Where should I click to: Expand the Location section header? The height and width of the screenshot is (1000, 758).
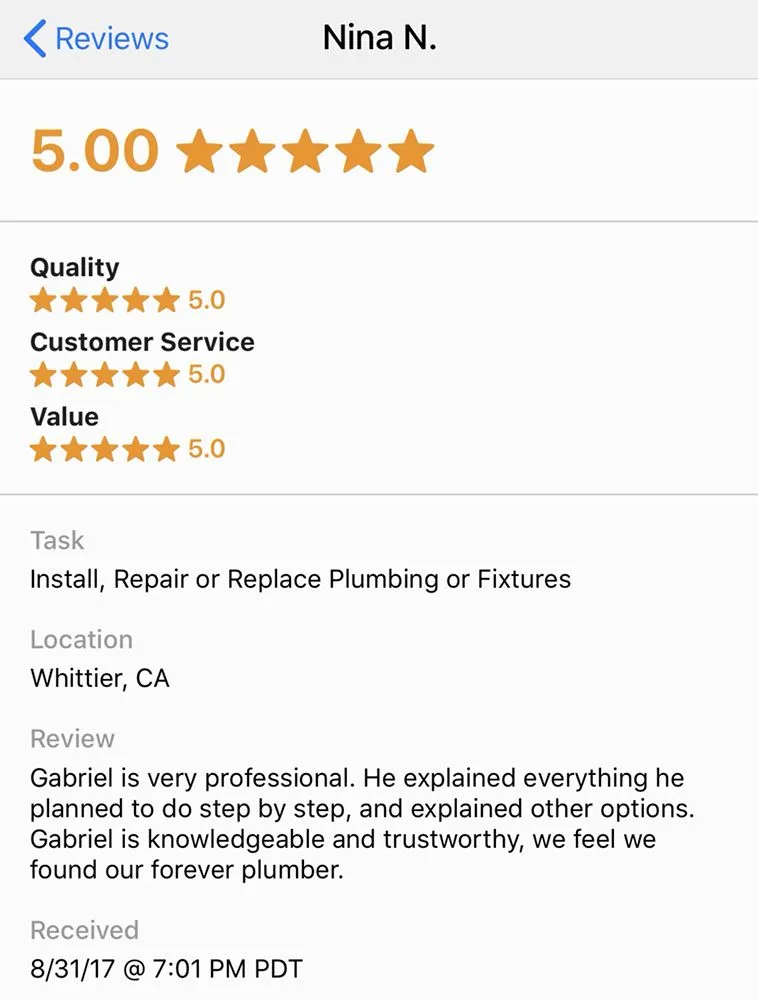point(81,640)
